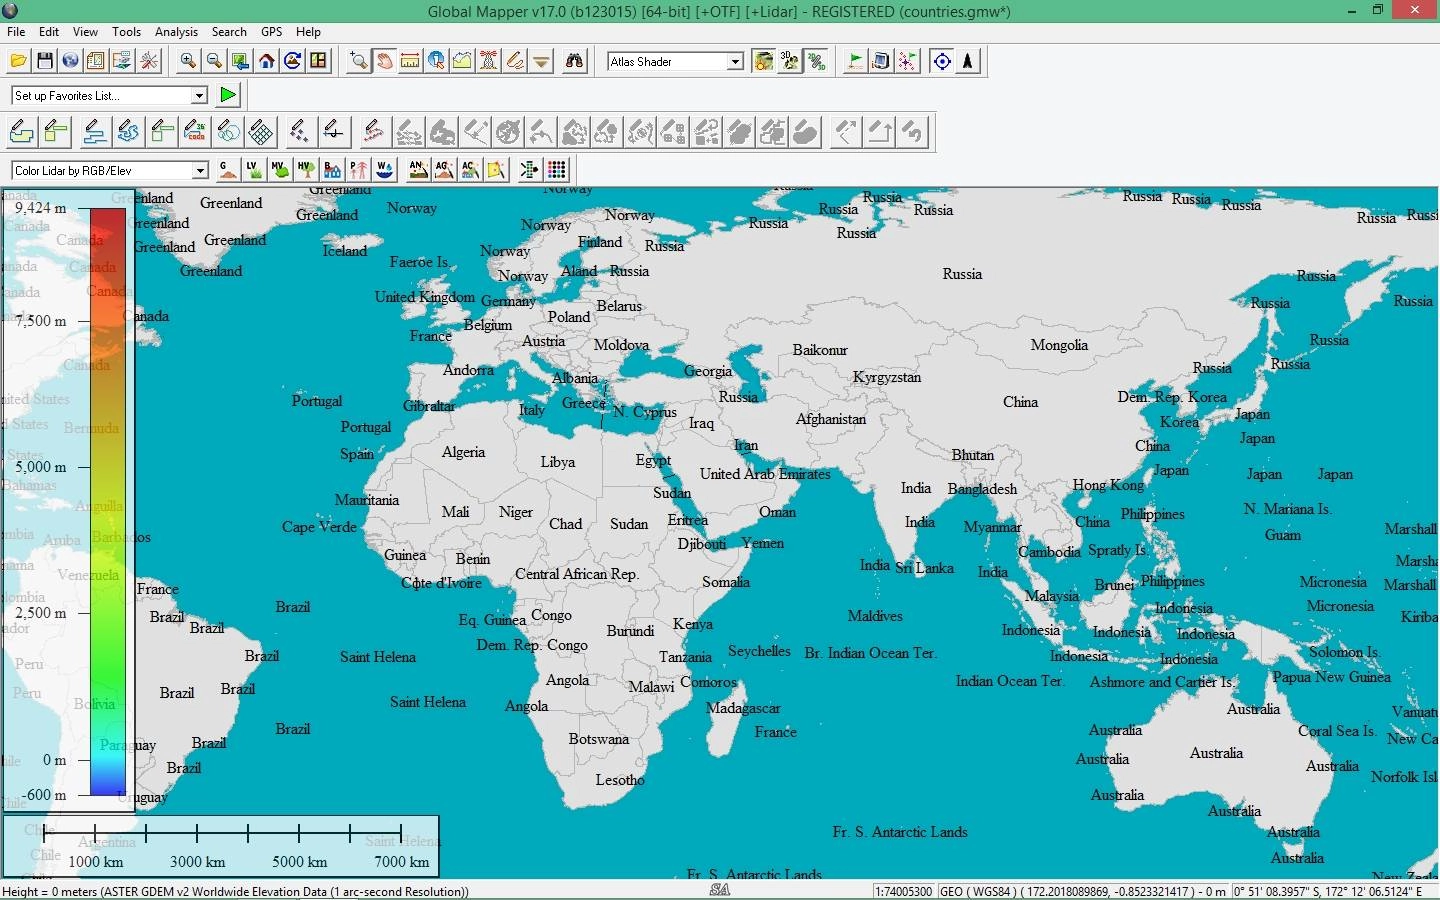Click the auto-classify ground 'AG' icon
This screenshot has width=1440, height=900.
coord(444,170)
